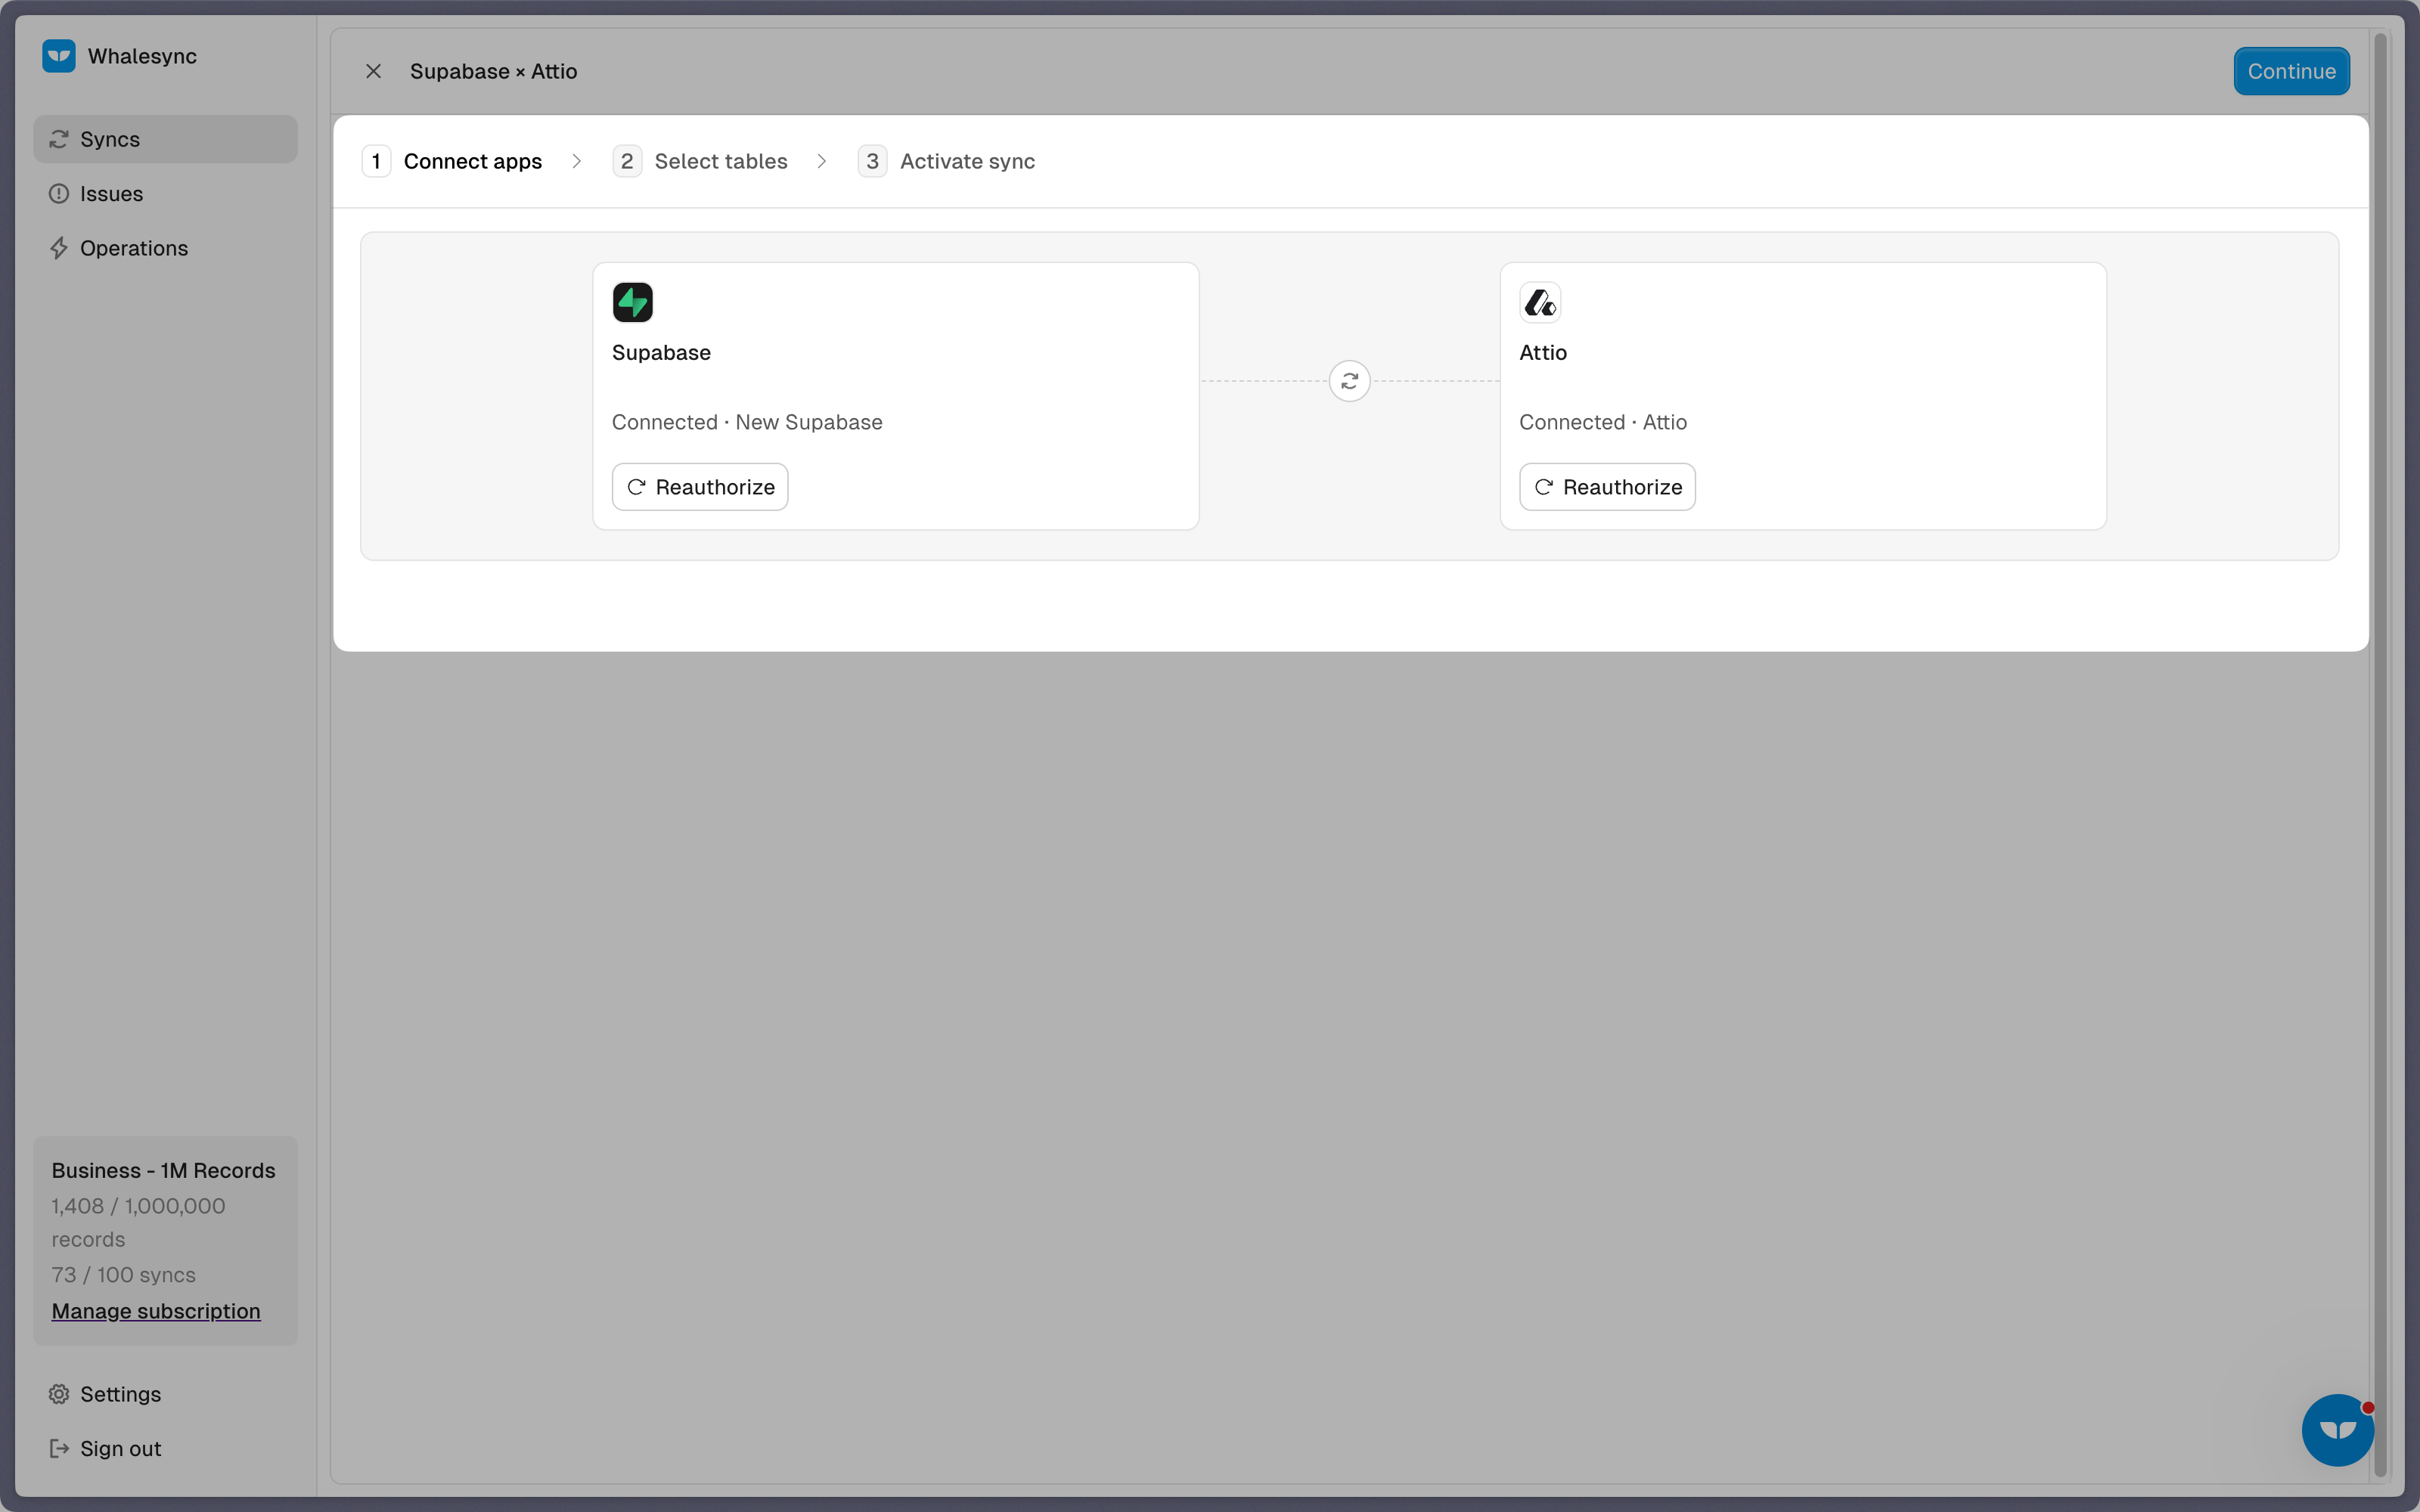This screenshot has height=1512, width=2420.
Task: Open Manage subscription link
Action: [156, 1311]
